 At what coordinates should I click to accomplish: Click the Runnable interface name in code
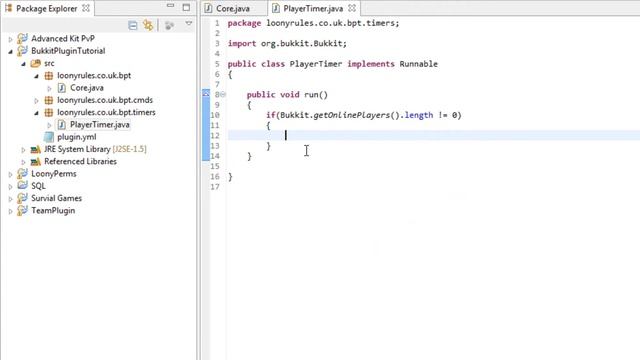coord(418,64)
